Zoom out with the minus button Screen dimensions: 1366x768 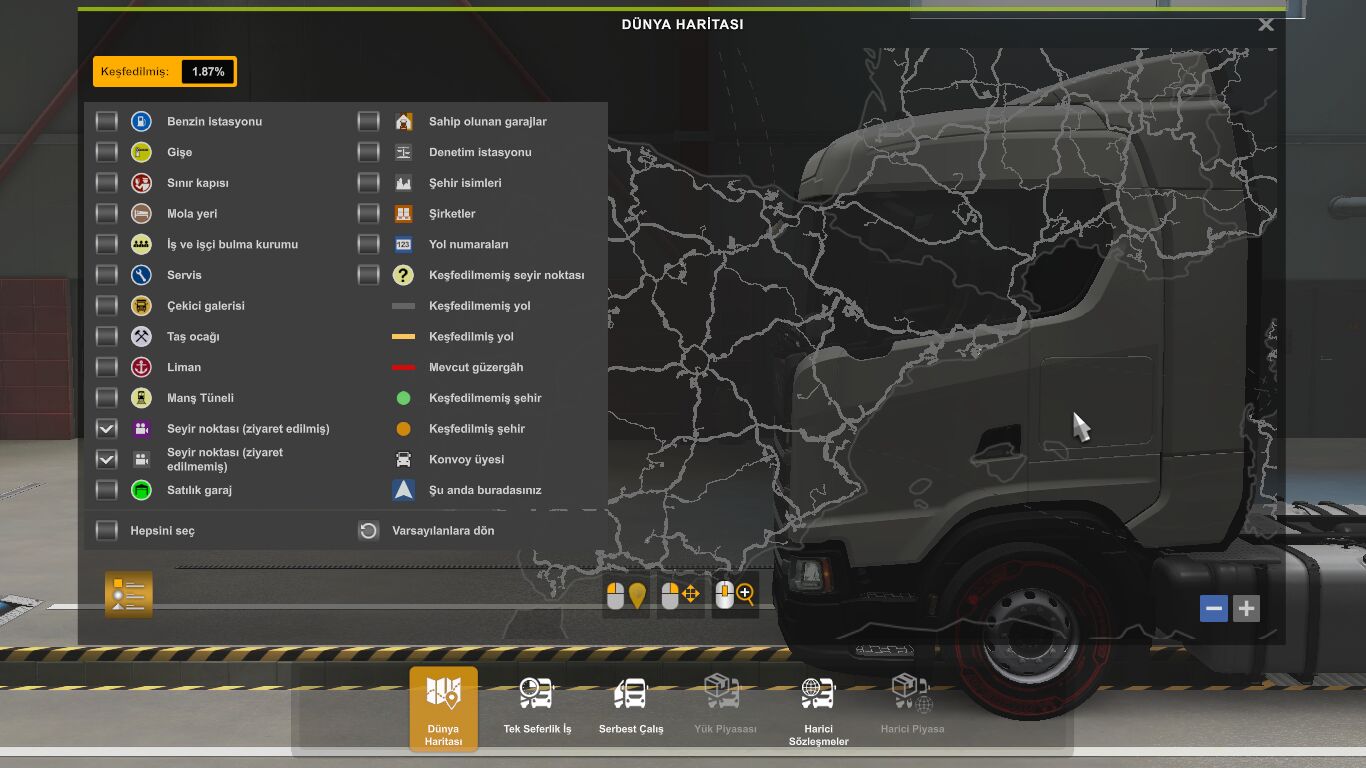pos(1214,608)
